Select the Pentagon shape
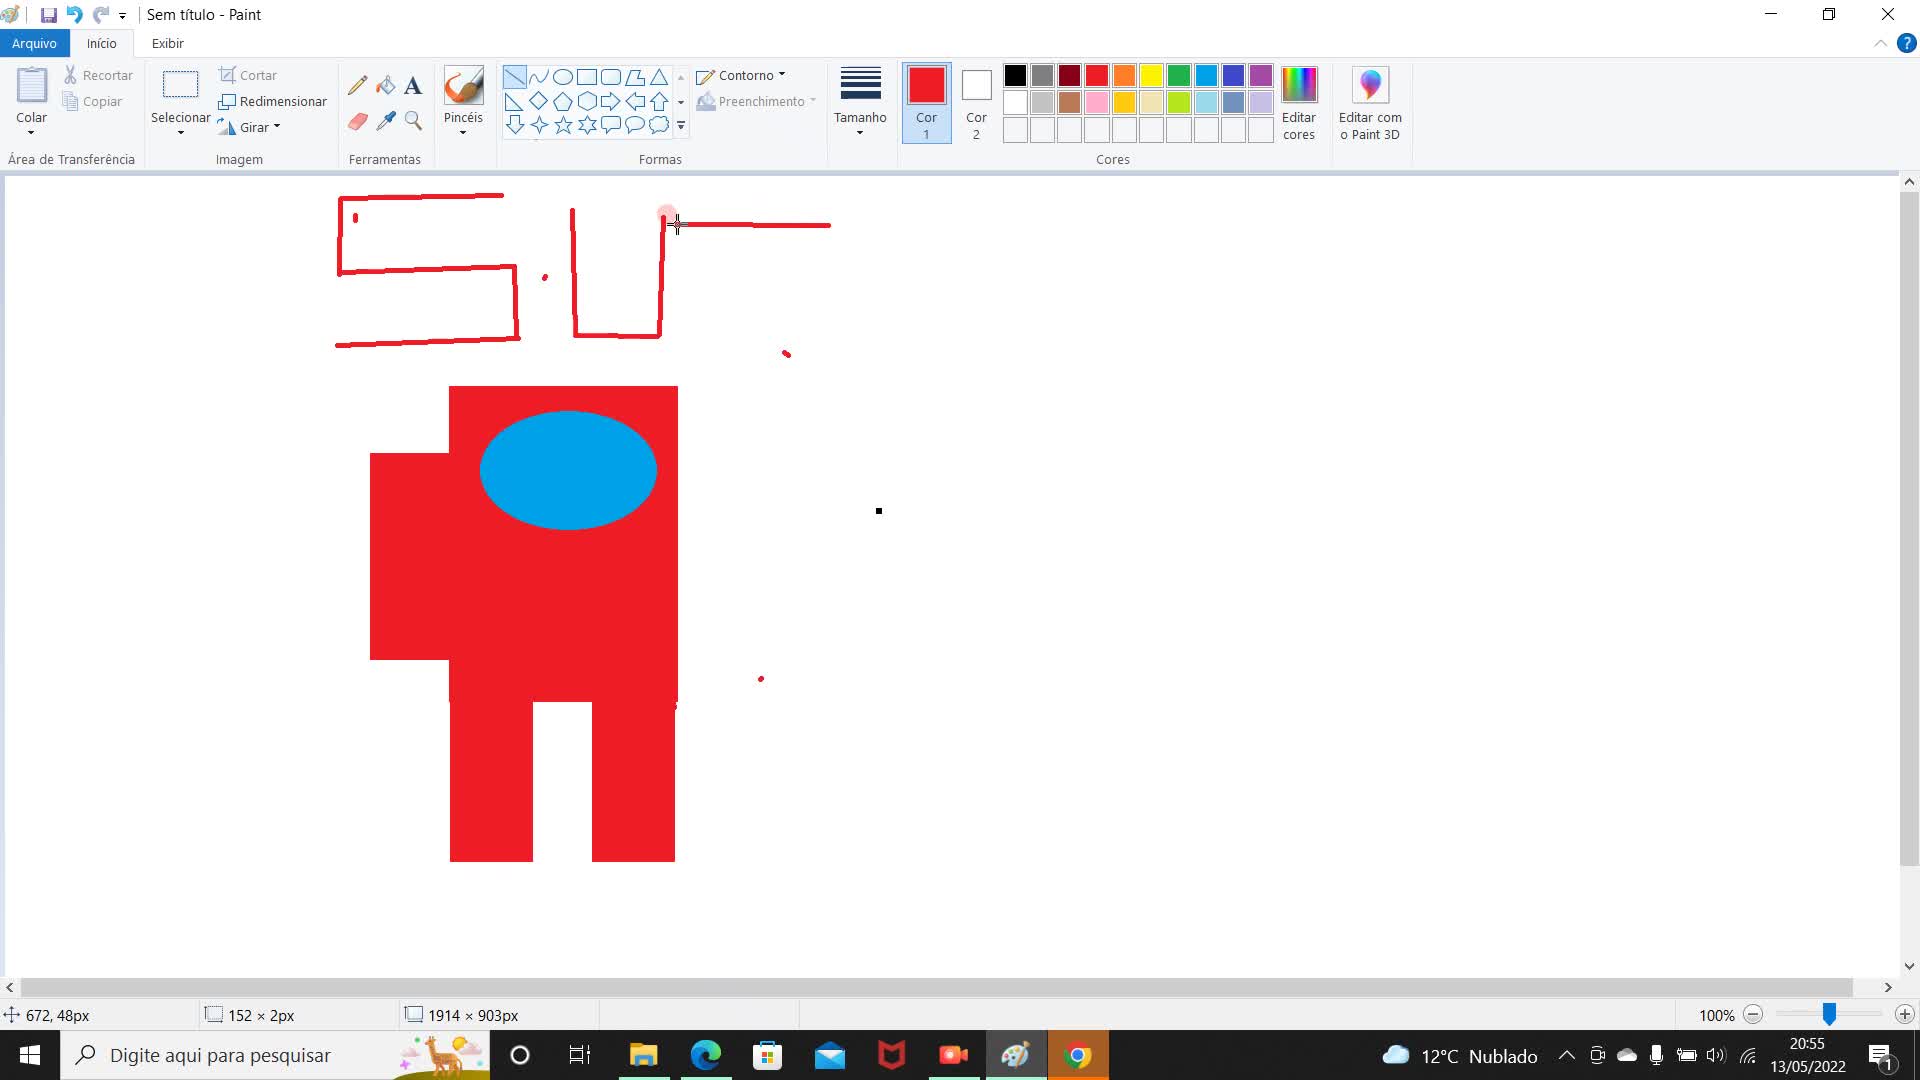The height and width of the screenshot is (1080, 1920). point(563,101)
